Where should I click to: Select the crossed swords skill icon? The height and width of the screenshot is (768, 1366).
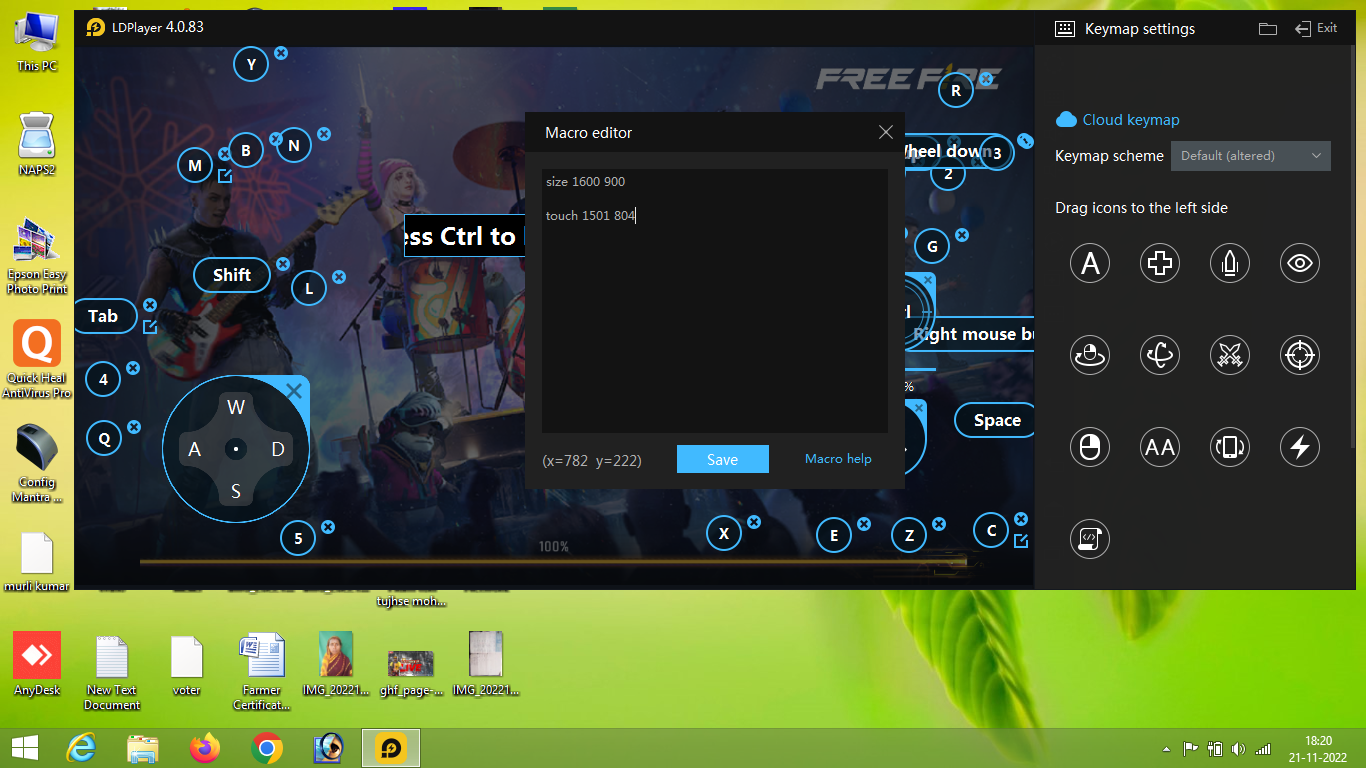point(1230,355)
